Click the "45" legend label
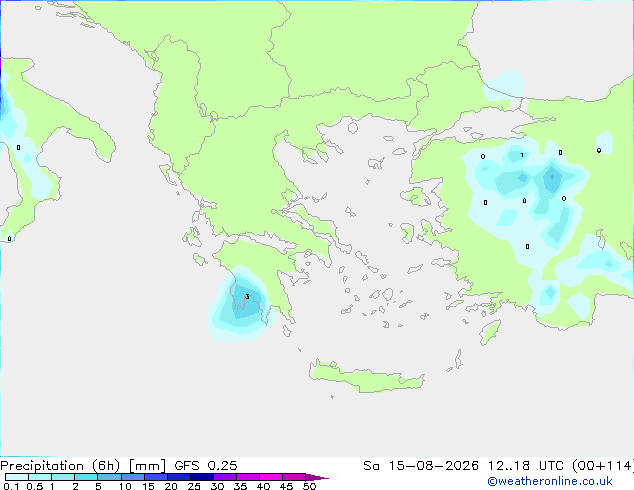634x490 pixels. [x=286, y=486]
